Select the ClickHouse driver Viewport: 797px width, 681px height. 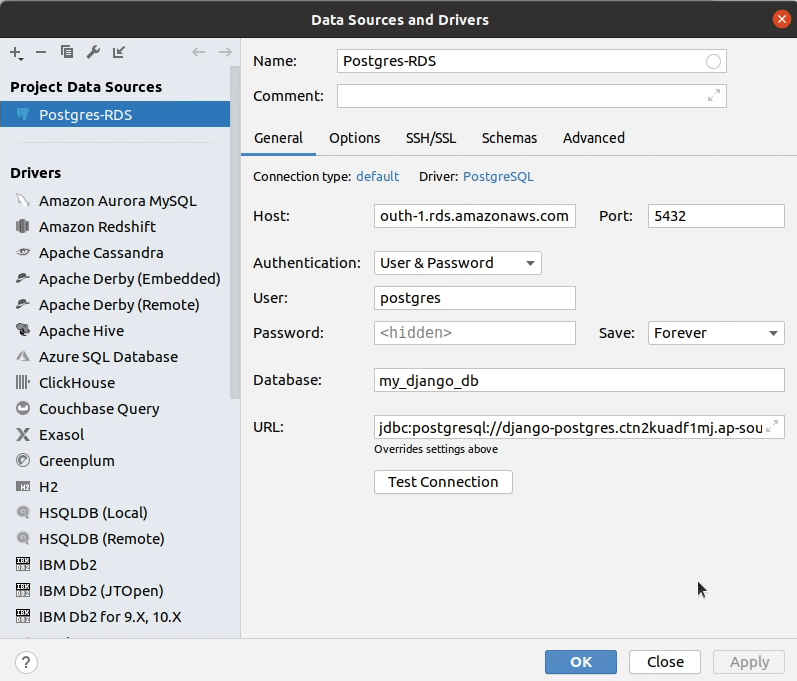tap(77, 383)
